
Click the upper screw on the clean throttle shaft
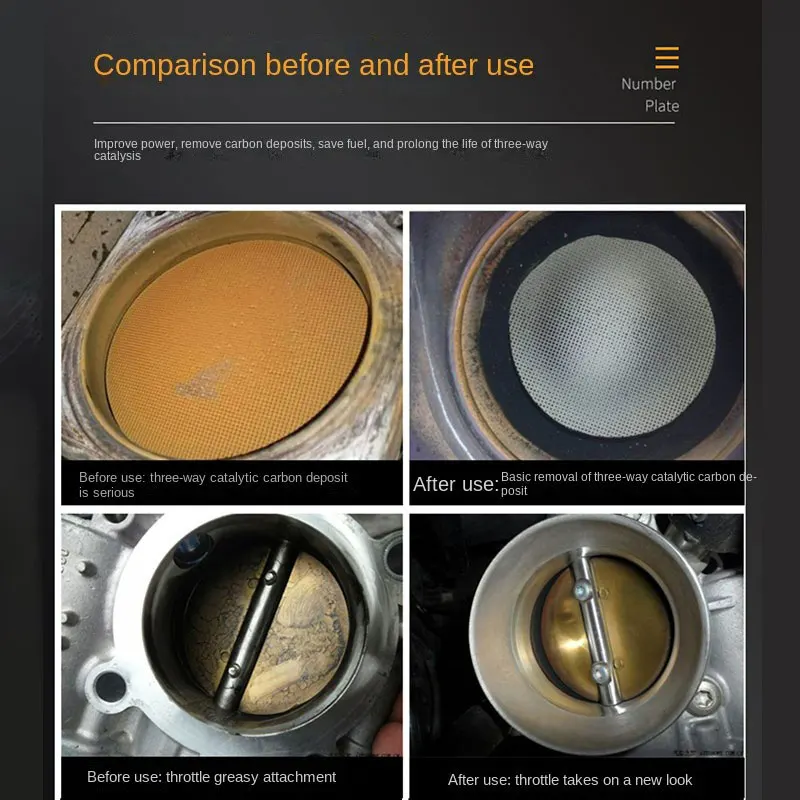(582, 590)
